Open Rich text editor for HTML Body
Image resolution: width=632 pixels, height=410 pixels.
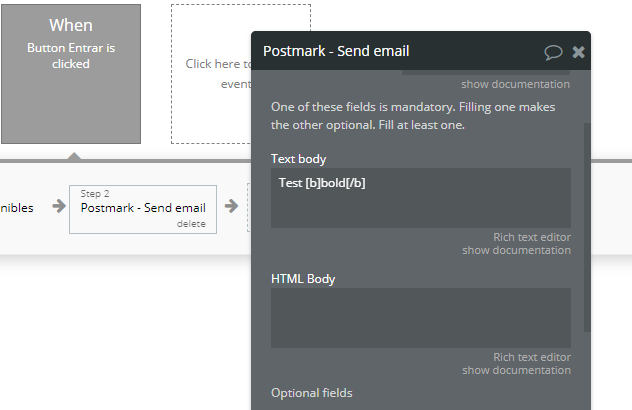[x=531, y=357]
